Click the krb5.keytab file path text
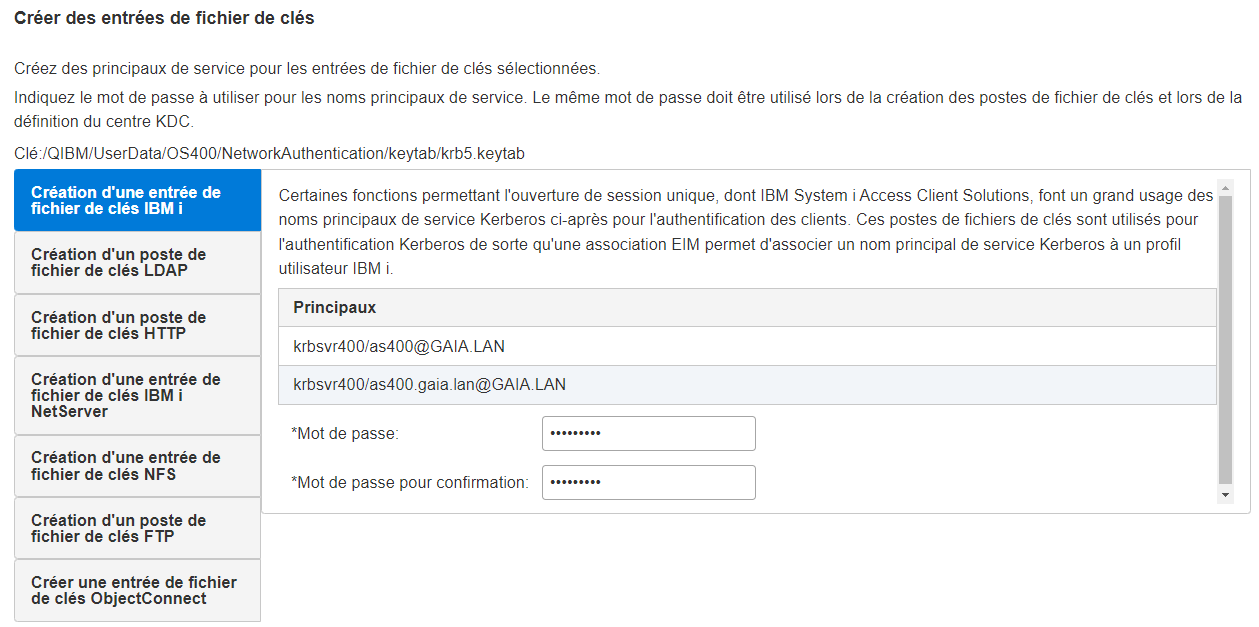The image size is (1259, 627). click(270, 153)
